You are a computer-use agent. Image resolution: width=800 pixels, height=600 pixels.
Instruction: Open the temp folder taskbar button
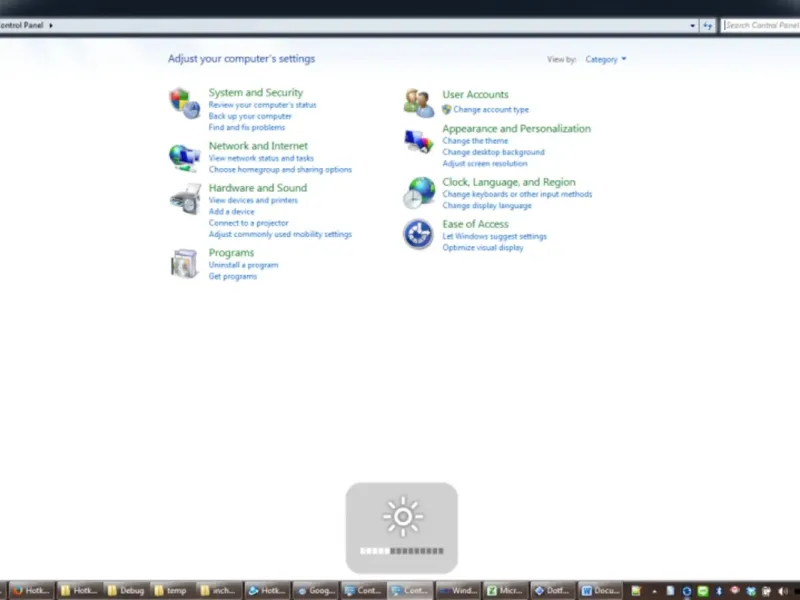click(171, 590)
